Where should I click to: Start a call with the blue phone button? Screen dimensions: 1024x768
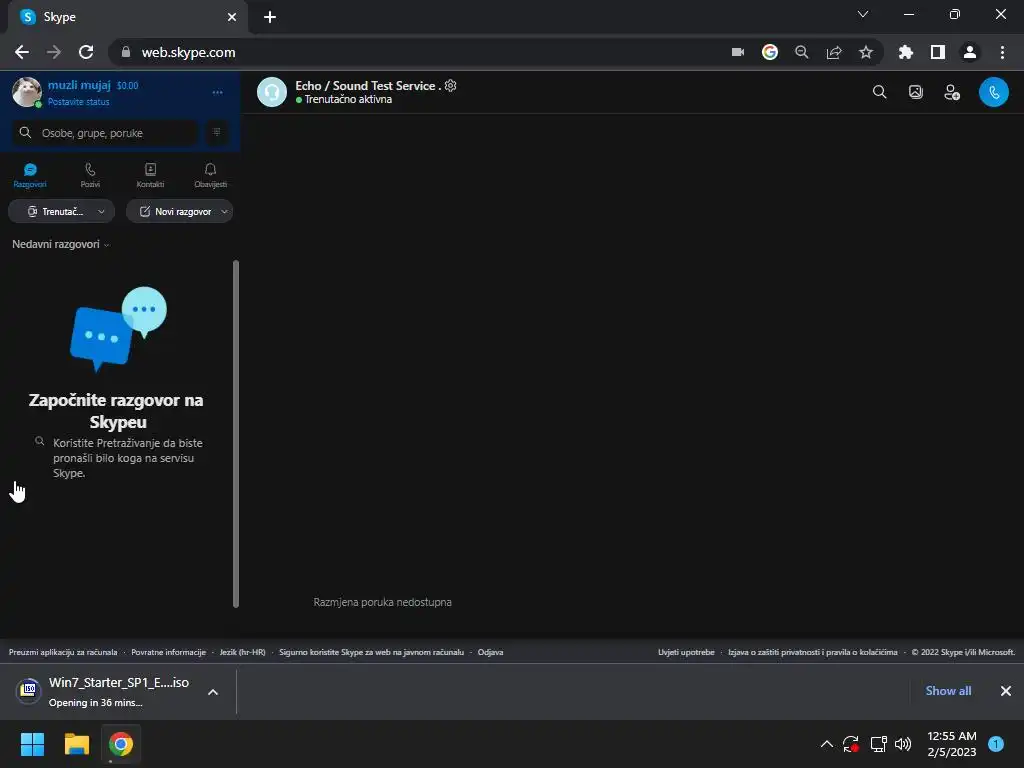(x=993, y=93)
